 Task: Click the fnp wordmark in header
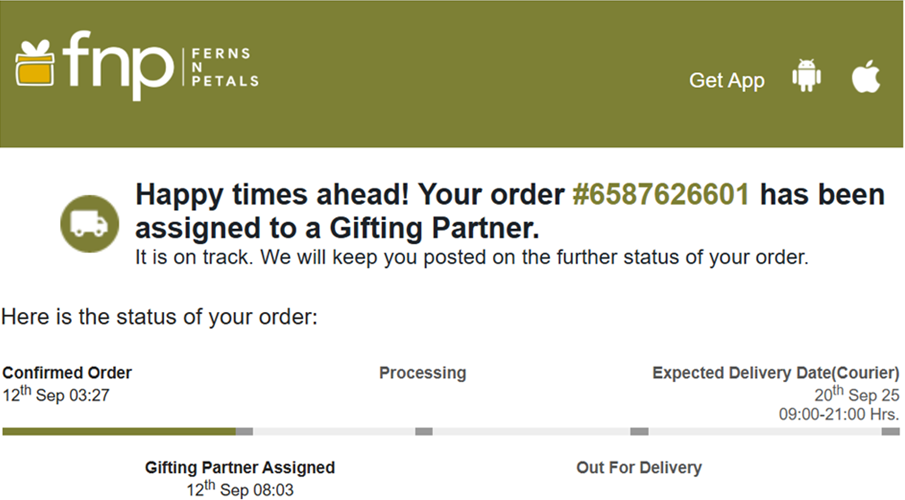coord(118,65)
